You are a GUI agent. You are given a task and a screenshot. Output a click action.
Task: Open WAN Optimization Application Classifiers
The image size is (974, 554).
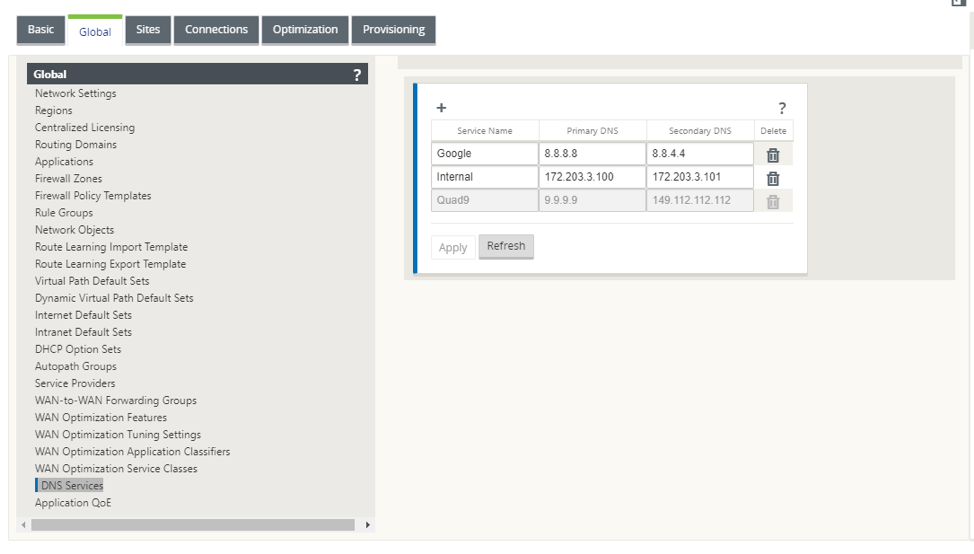(x=132, y=452)
